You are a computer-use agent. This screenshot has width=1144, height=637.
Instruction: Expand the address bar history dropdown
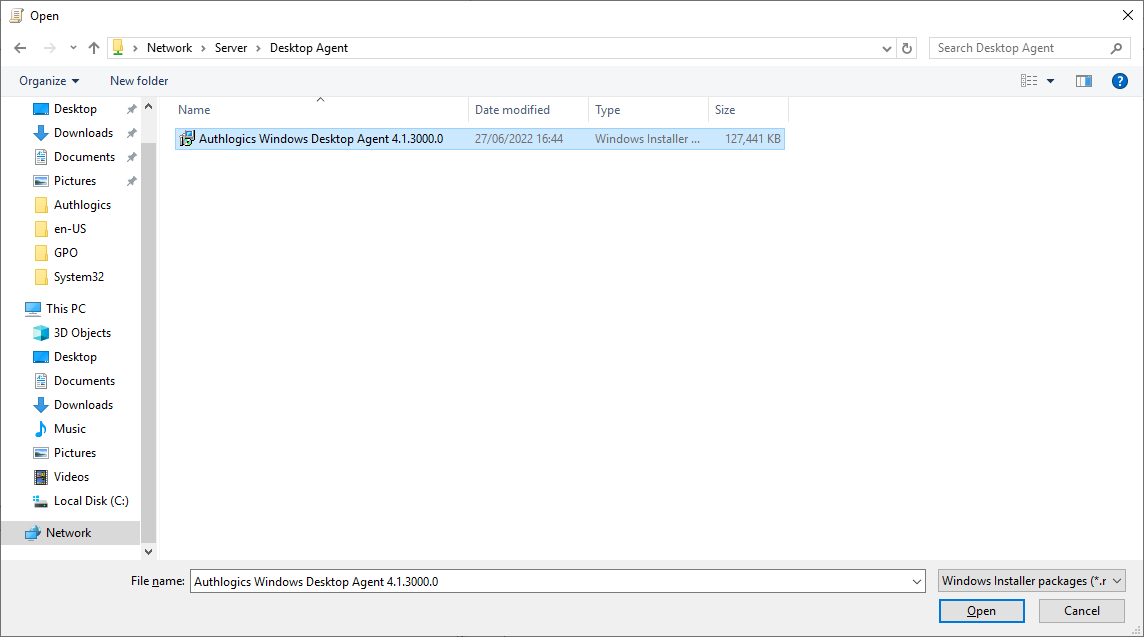(886, 49)
